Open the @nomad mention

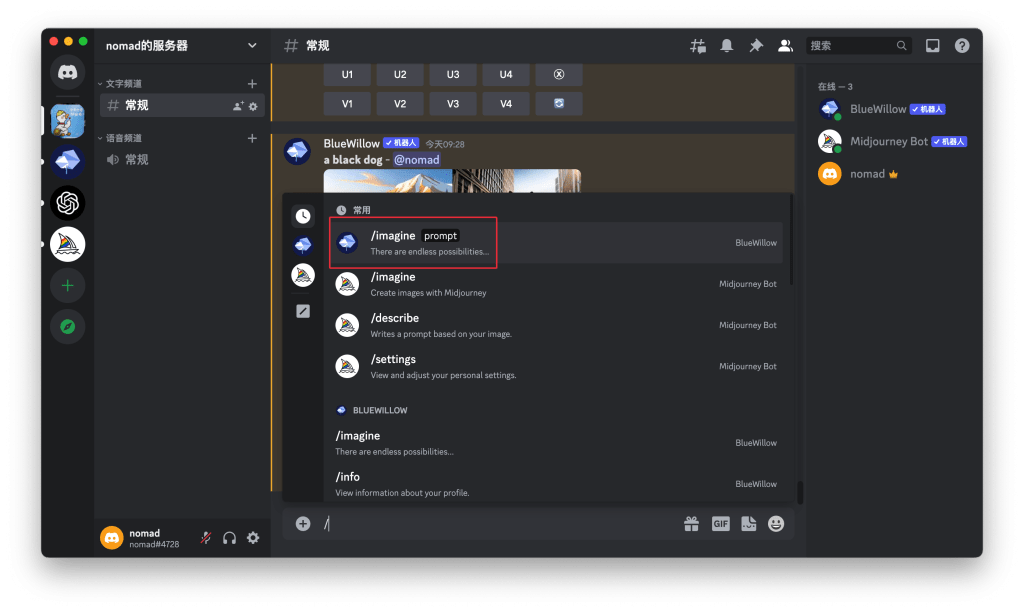coord(416,160)
